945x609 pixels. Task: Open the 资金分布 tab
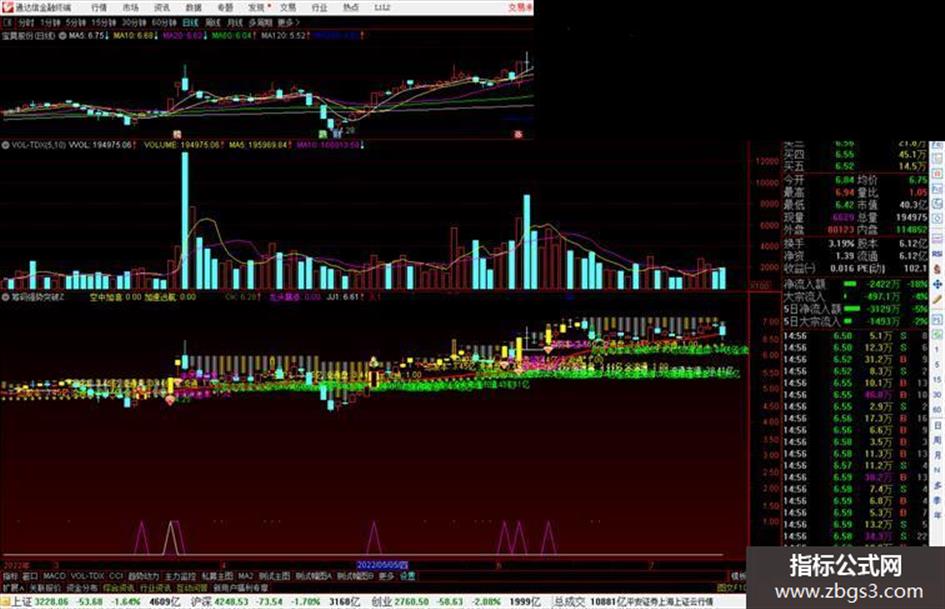click(x=81, y=587)
